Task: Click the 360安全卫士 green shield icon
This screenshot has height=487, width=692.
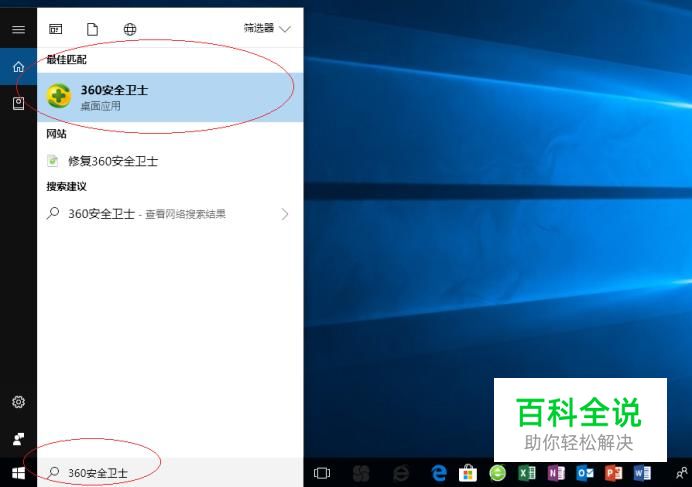Action: 59,96
